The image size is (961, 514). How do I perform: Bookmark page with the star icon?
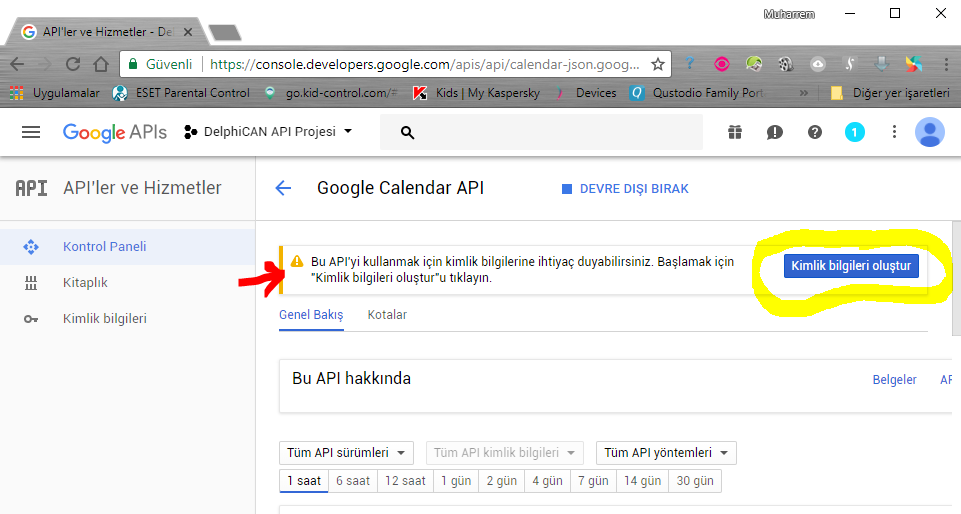coord(658,64)
